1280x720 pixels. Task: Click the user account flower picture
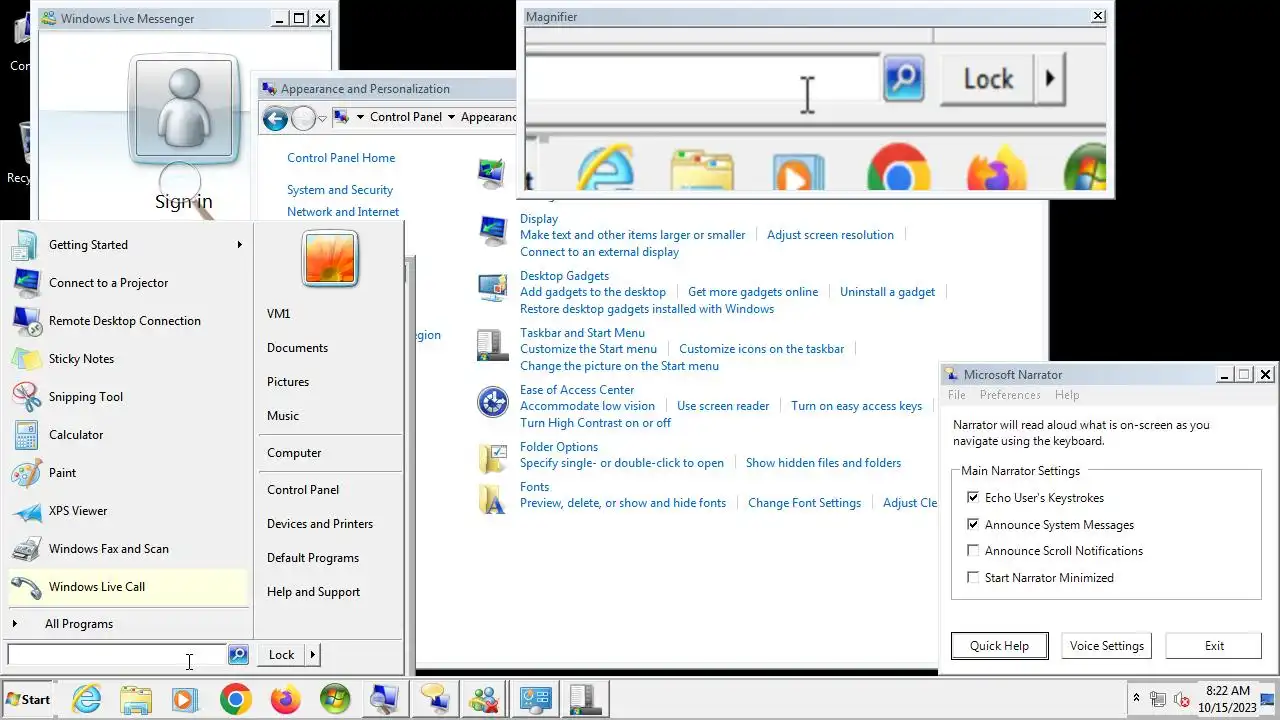coord(330,259)
